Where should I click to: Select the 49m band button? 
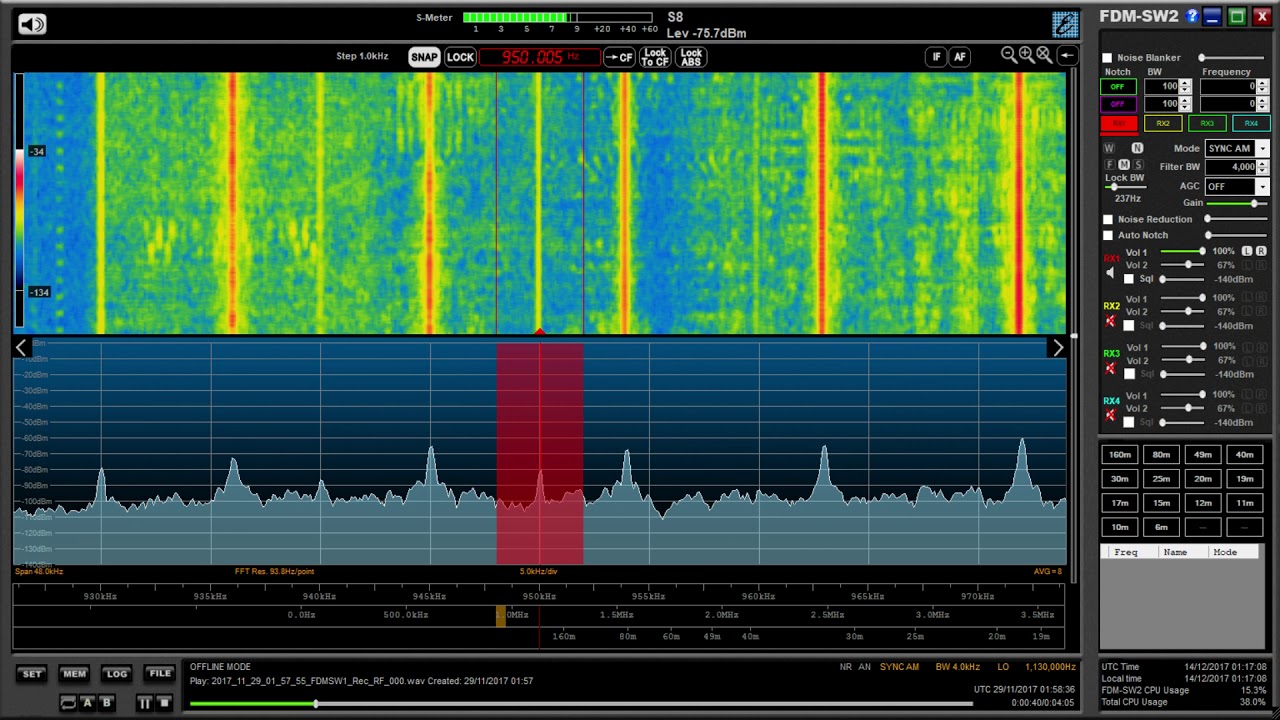1203,455
